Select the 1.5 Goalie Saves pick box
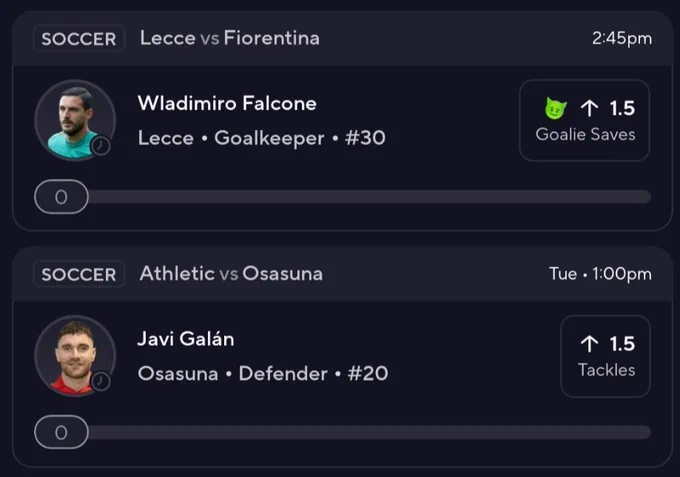 coord(584,120)
